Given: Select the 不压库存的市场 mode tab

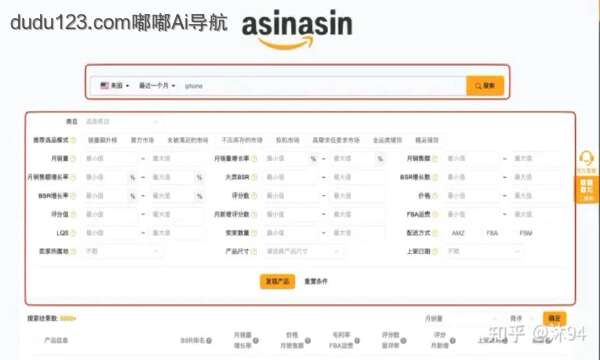Looking at the screenshot, I should [242, 140].
